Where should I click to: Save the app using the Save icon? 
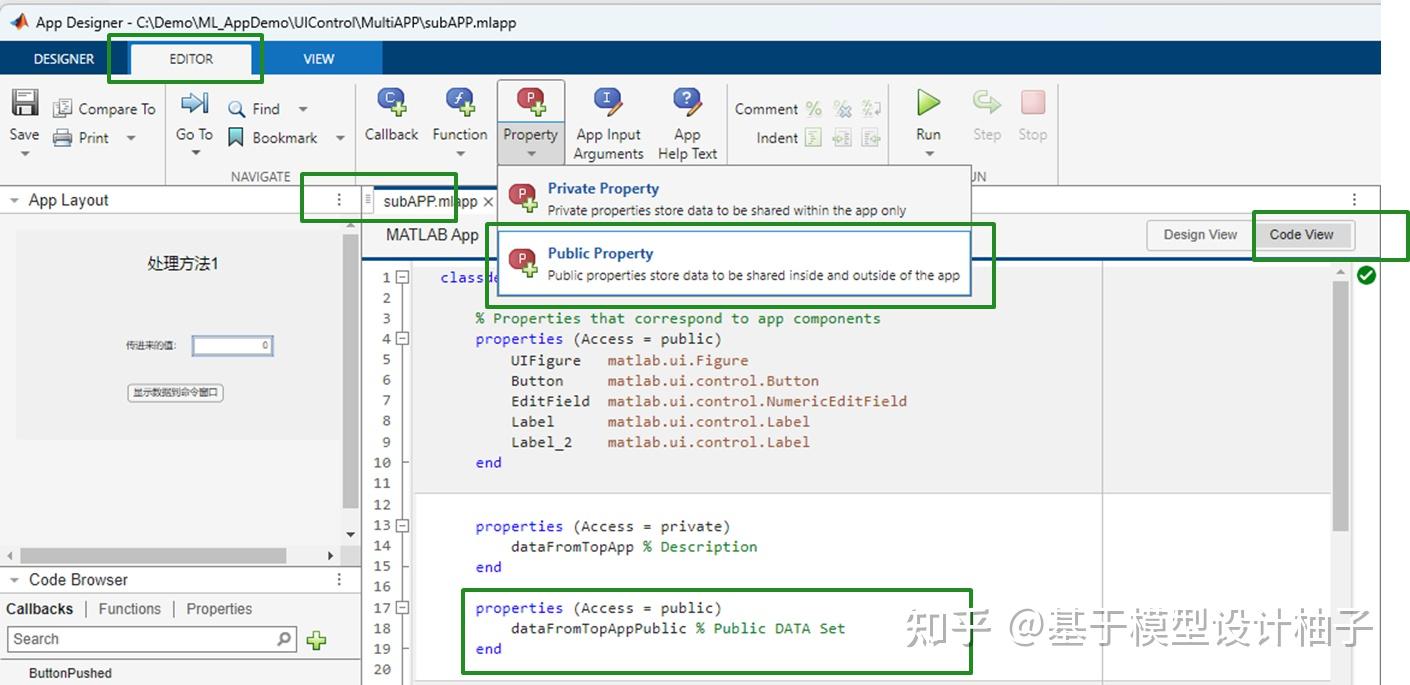(x=23, y=103)
